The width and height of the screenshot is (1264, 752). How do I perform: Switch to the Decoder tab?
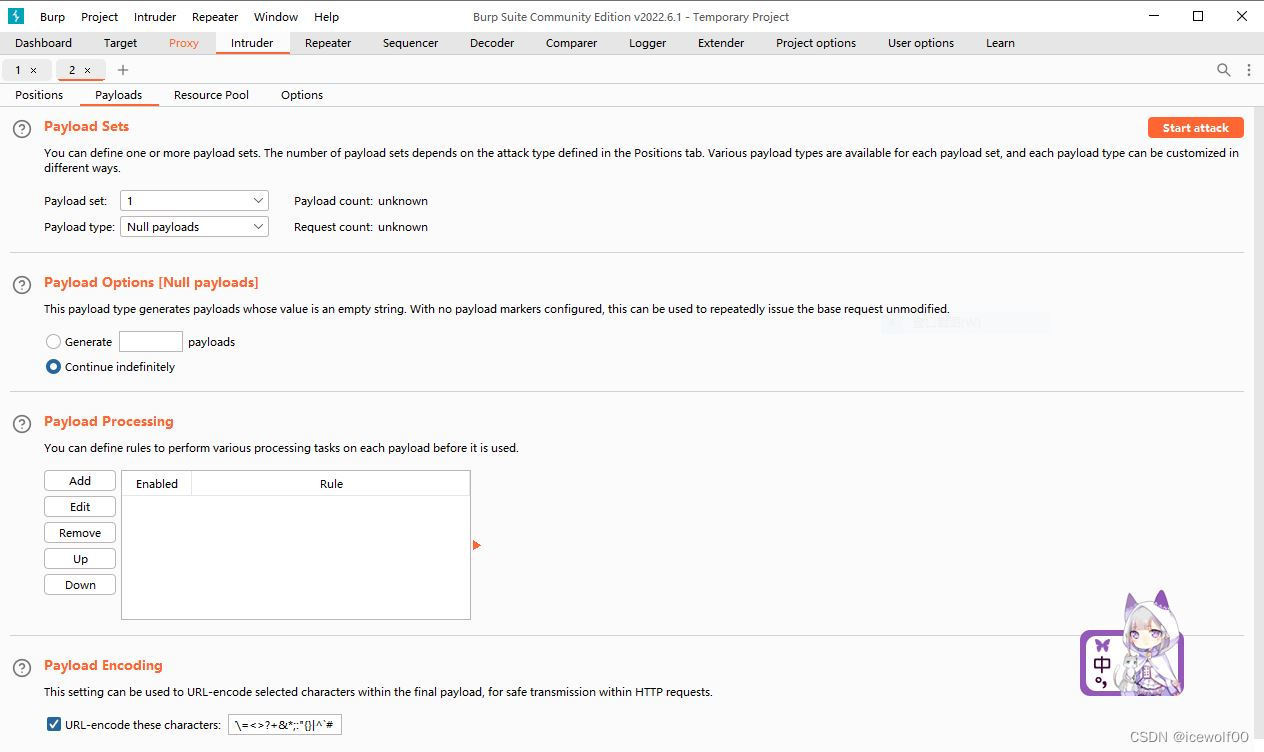(x=492, y=43)
